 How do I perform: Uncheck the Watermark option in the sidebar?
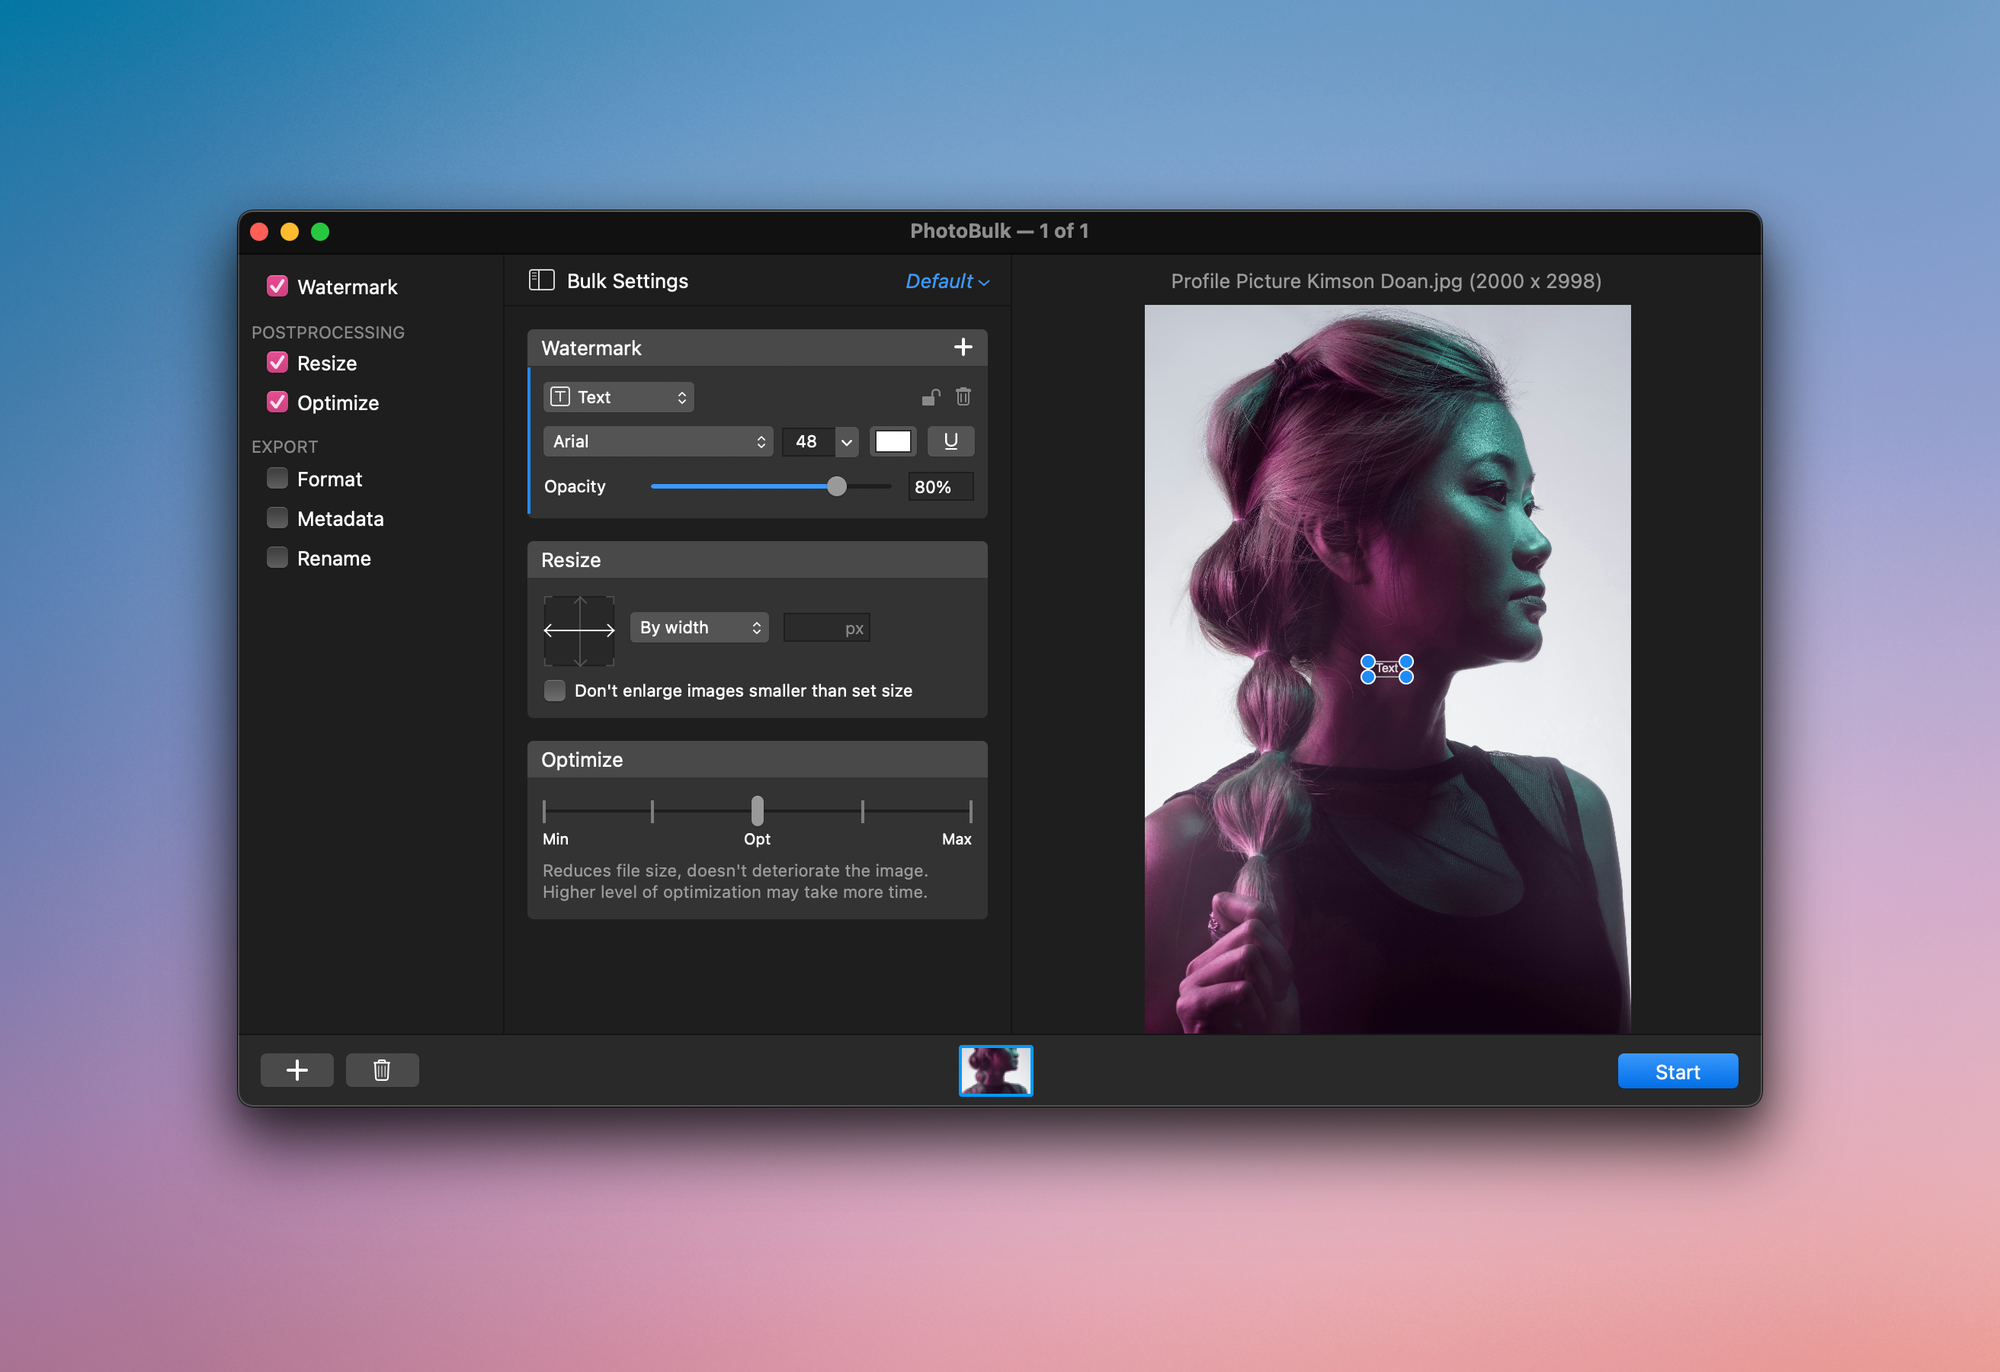277,286
